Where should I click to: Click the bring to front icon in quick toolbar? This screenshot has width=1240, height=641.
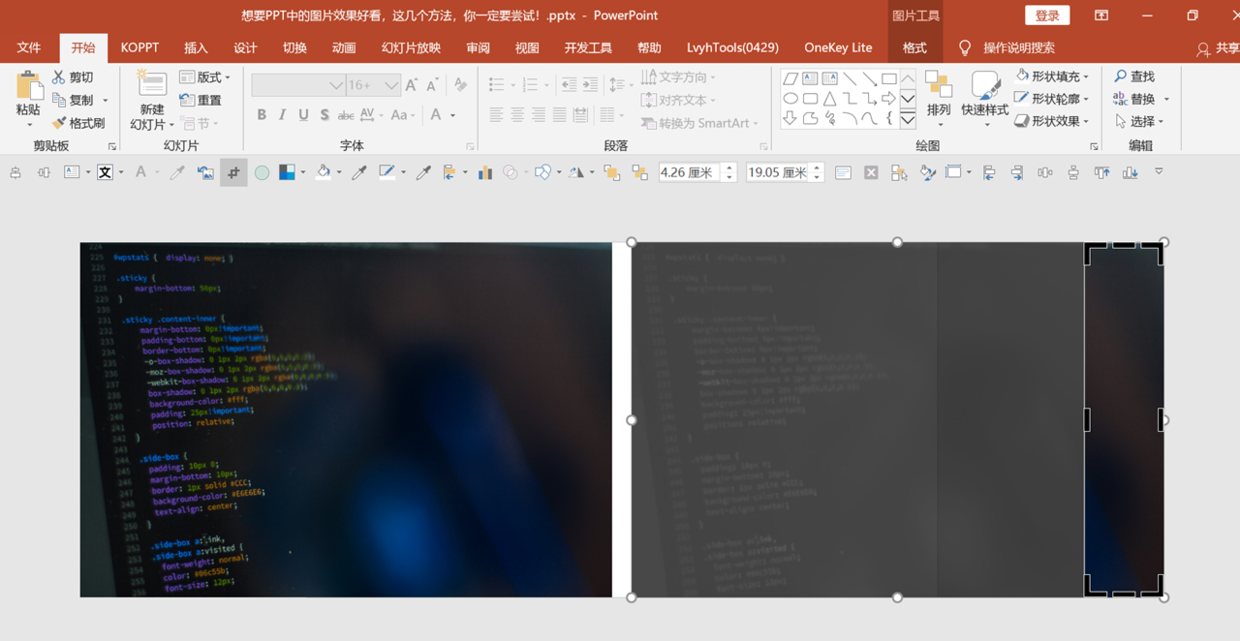pyautogui.click(x=612, y=173)
